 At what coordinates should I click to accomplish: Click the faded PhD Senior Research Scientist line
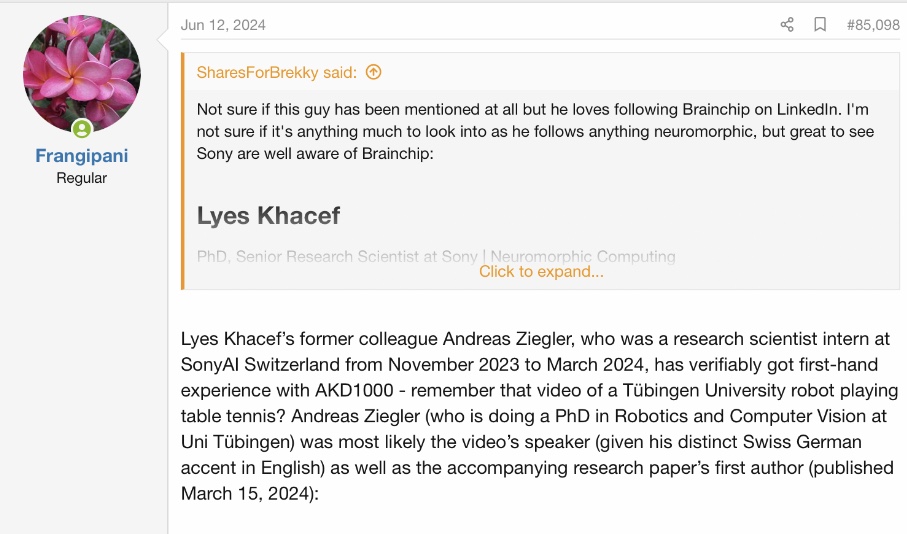pyautogui.click(x=436, y=257)
